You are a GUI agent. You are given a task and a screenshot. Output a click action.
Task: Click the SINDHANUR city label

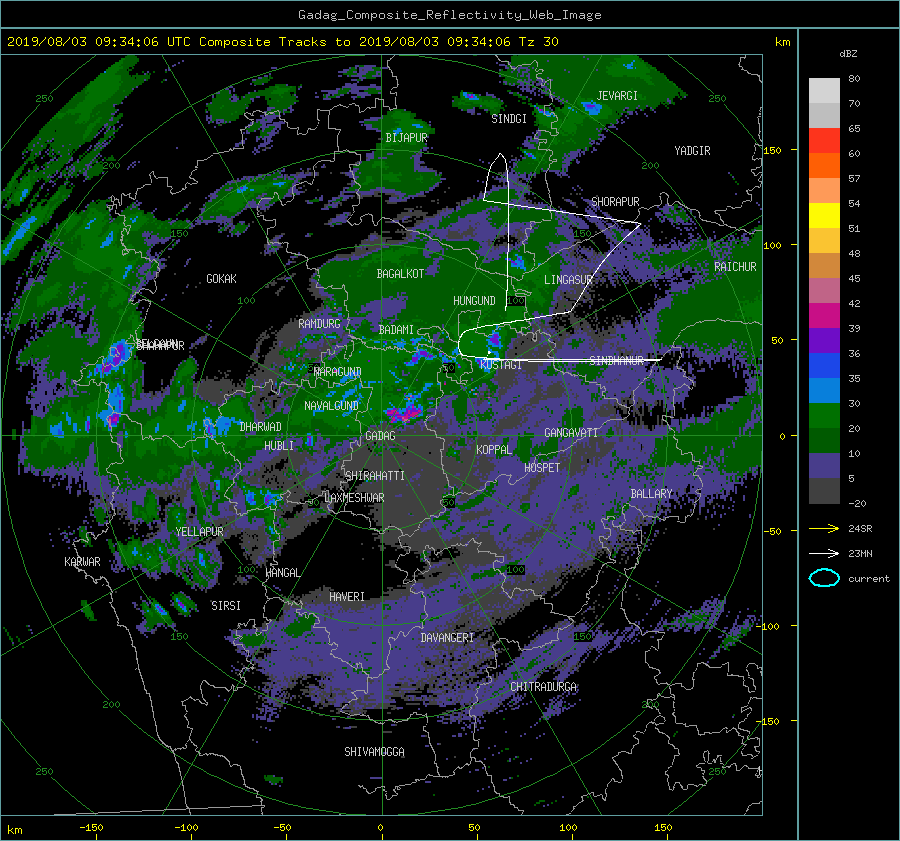click(617, 361)
